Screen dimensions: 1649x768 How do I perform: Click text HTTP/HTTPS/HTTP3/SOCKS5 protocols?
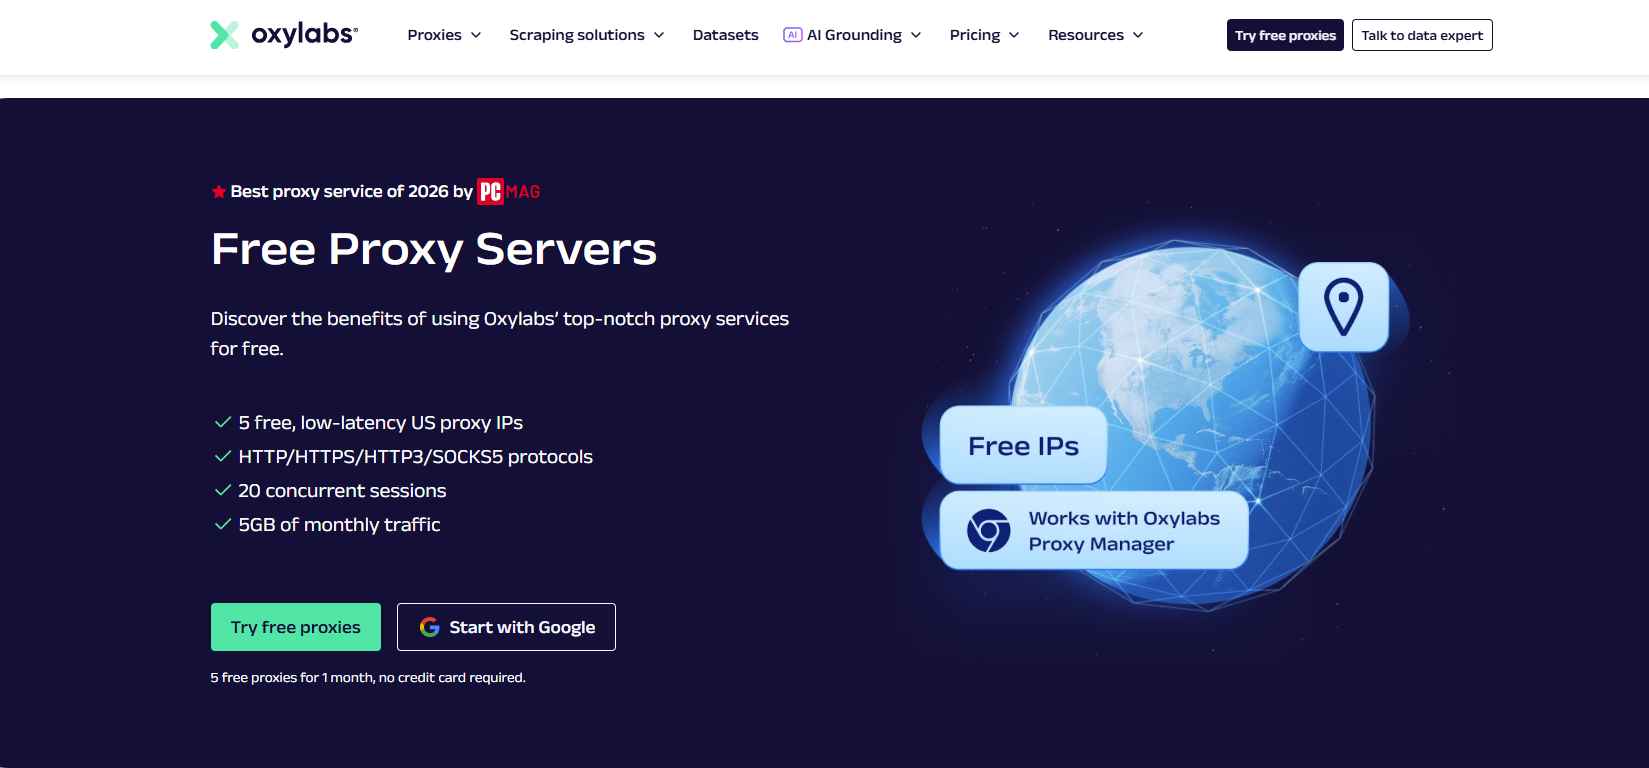tap(416, 457)
